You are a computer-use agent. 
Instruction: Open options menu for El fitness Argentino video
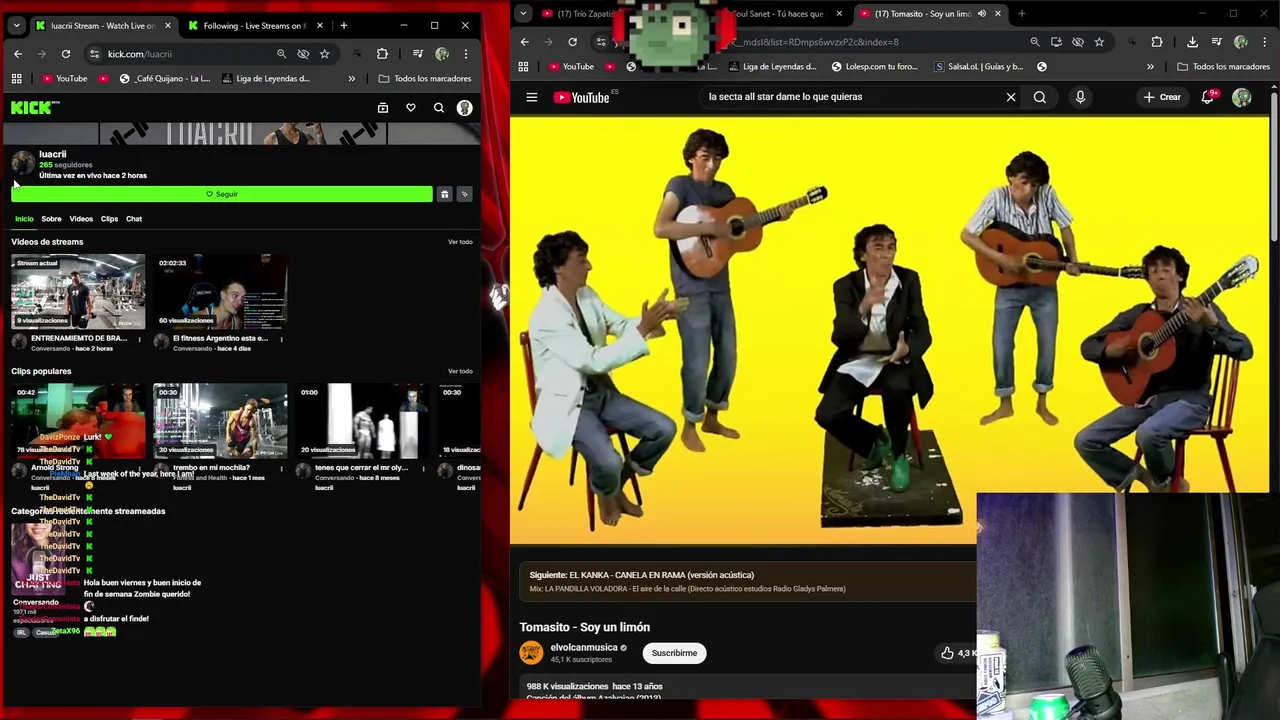(281, 339)
